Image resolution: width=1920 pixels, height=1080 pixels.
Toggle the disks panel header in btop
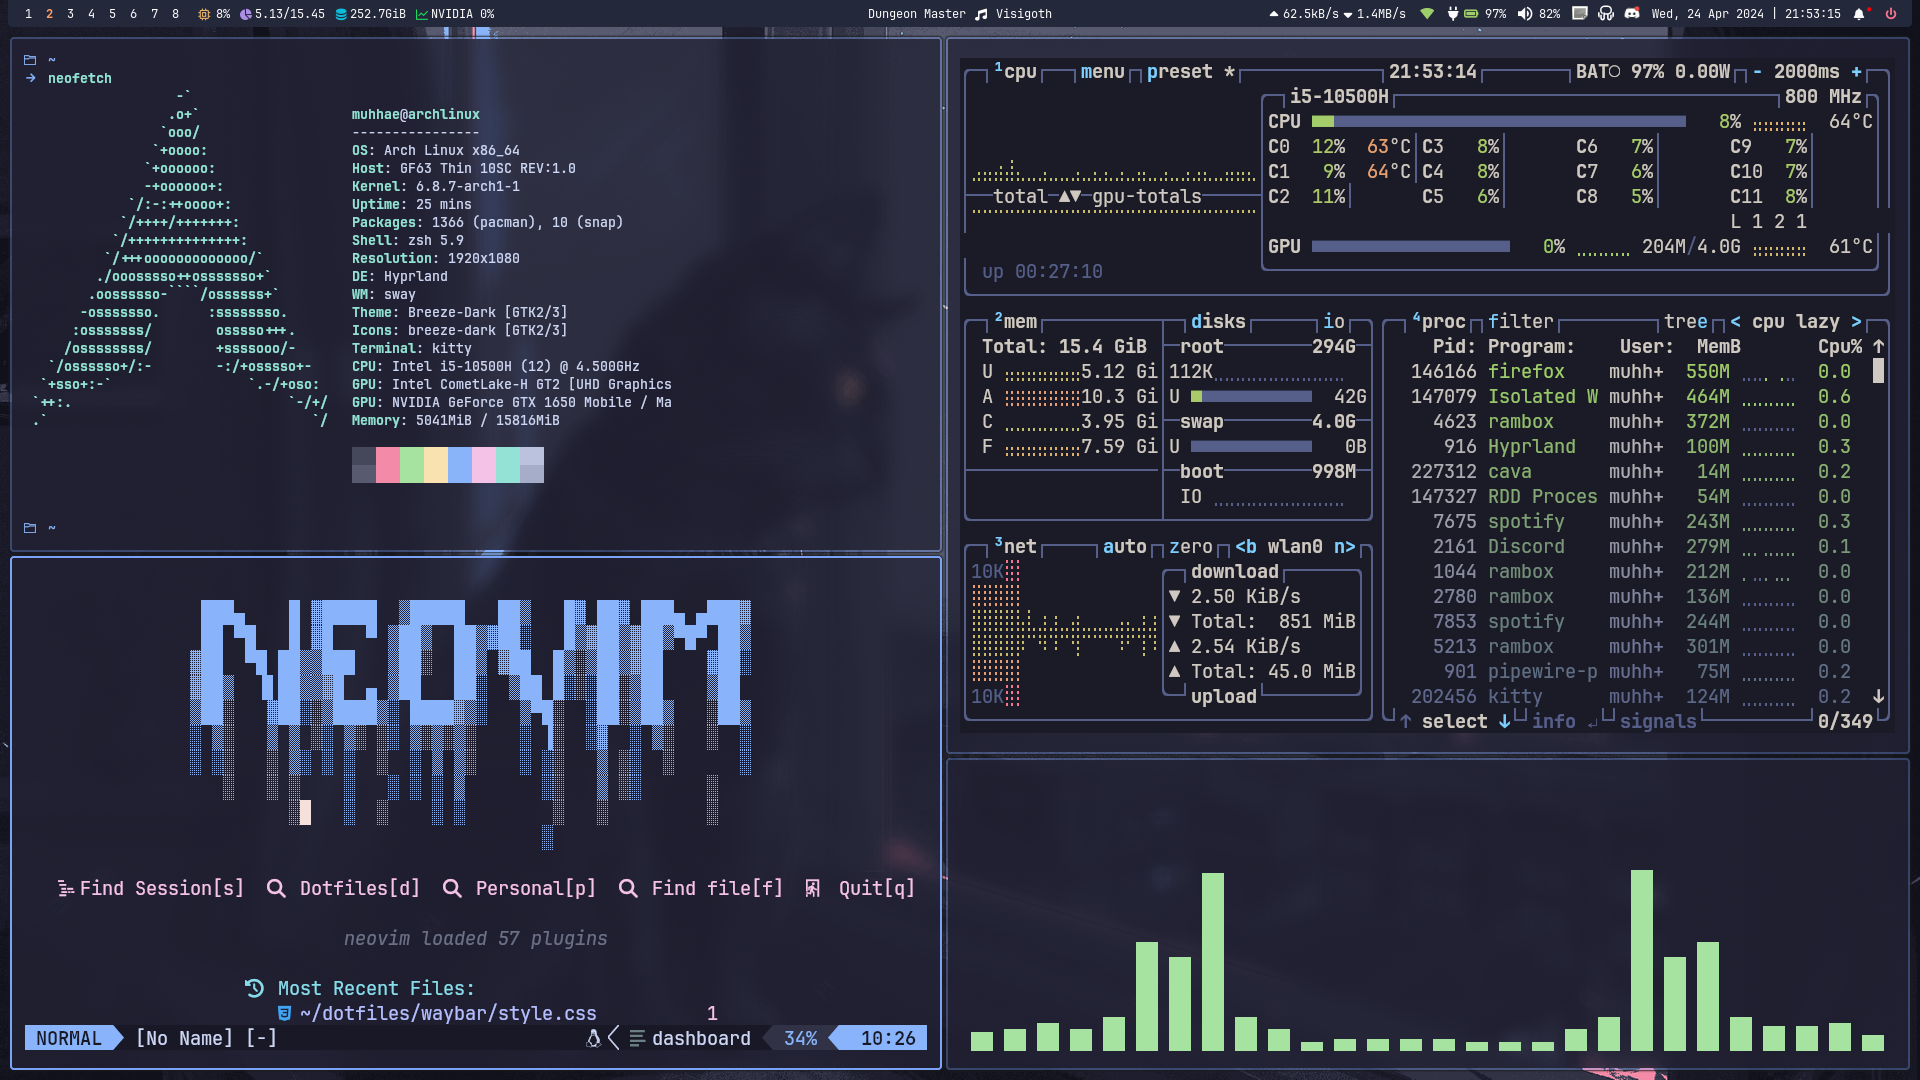coord(1218,321)
